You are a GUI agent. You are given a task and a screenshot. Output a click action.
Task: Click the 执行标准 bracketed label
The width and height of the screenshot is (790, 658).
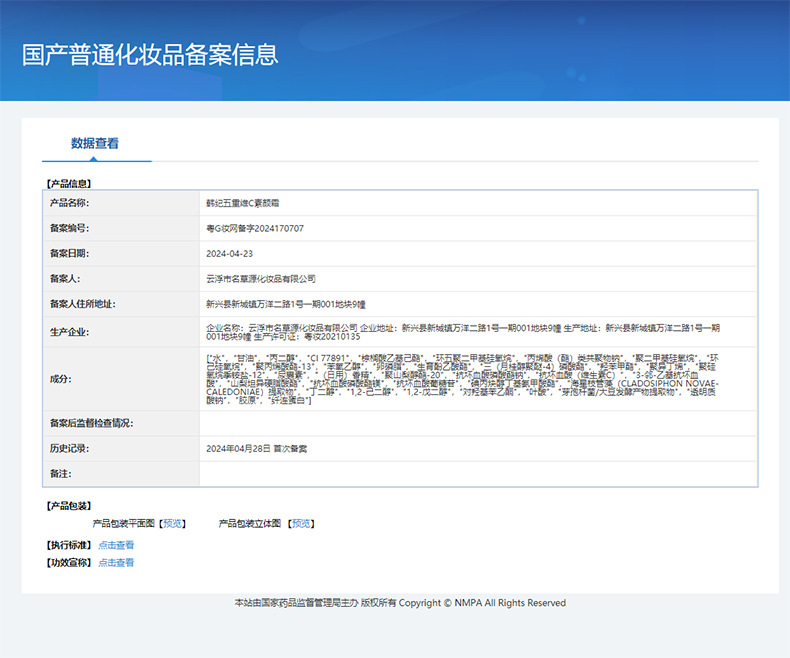(x=69, y=545)
